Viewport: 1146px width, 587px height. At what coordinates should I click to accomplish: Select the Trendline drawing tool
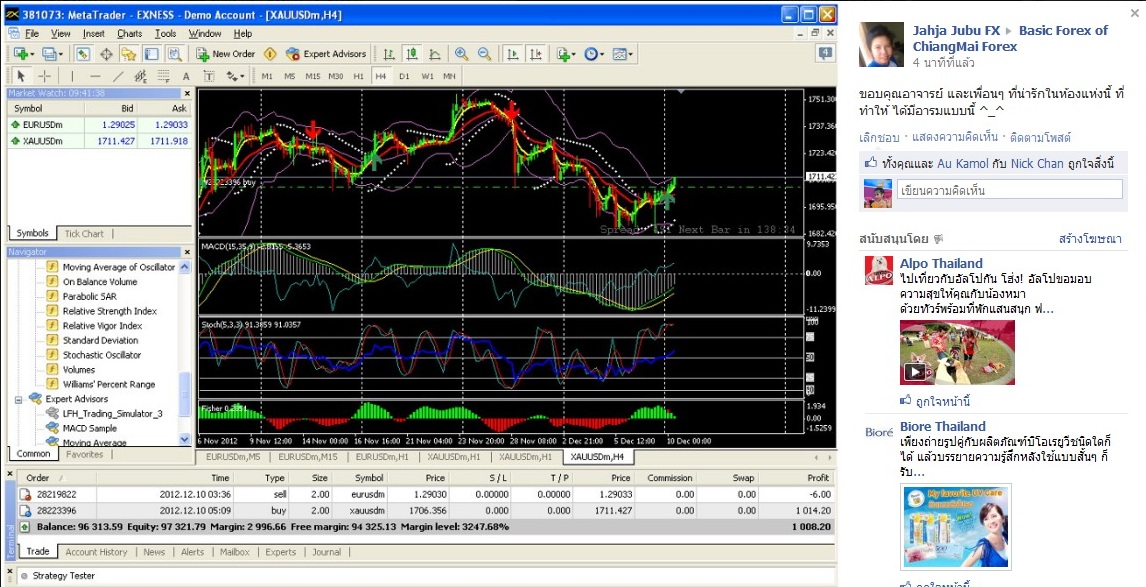118,76
